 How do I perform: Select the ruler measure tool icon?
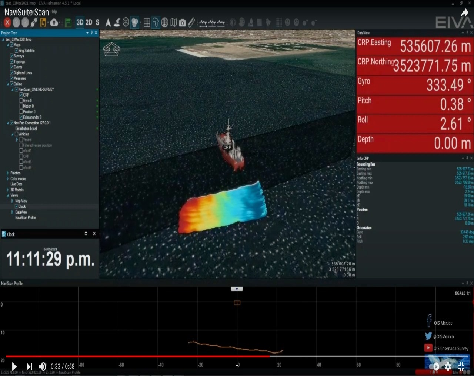coord(191,23)
